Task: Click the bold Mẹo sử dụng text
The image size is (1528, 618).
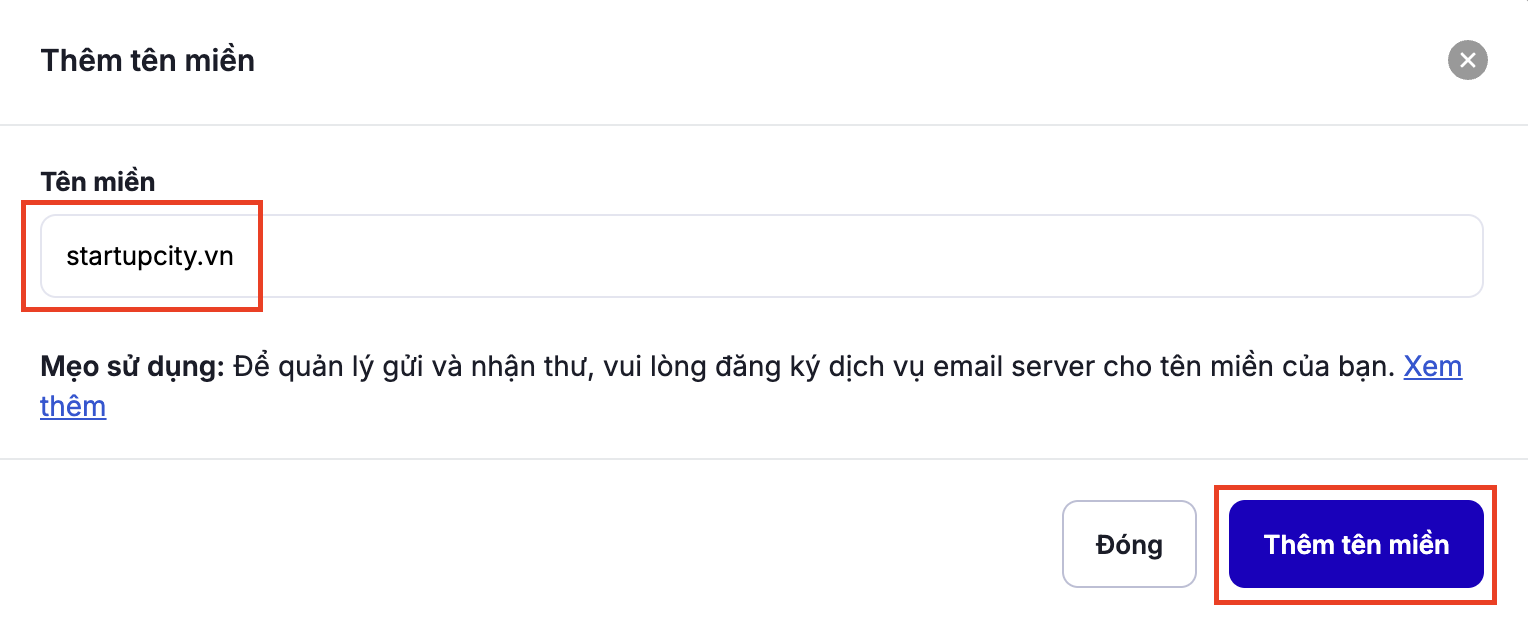Action: 132,367
